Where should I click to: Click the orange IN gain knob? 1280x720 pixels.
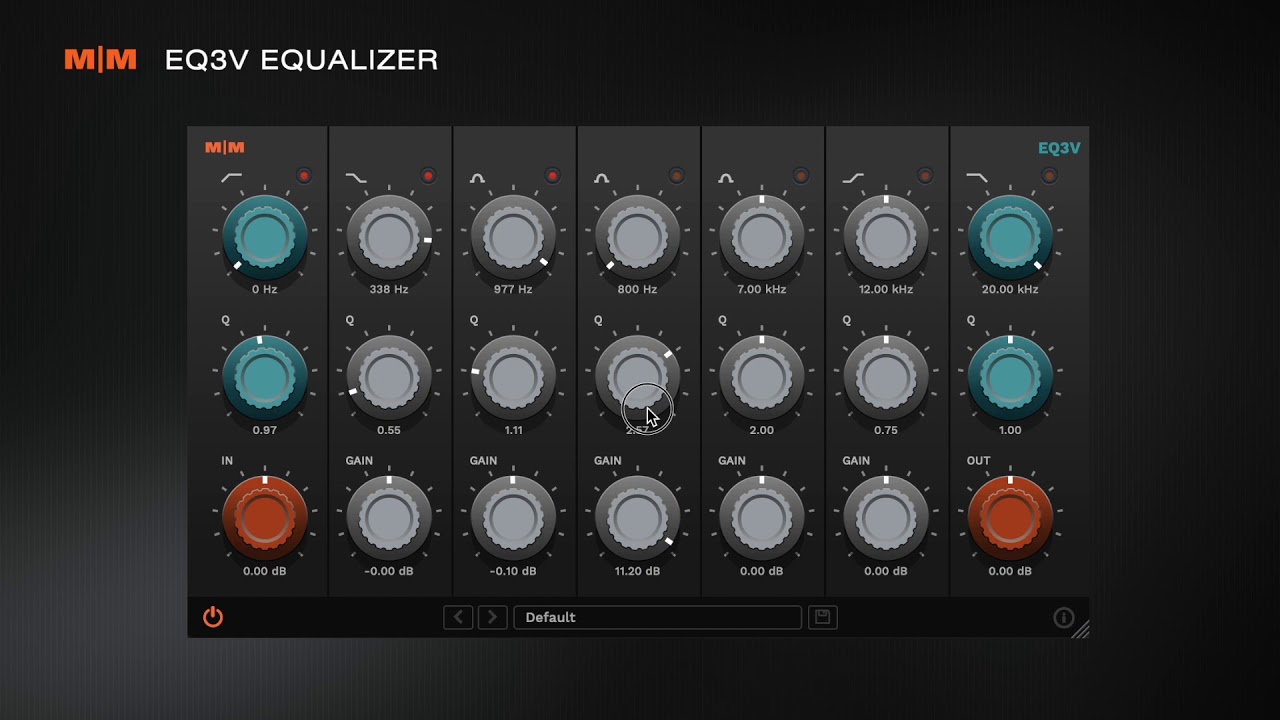click(265, 519)
